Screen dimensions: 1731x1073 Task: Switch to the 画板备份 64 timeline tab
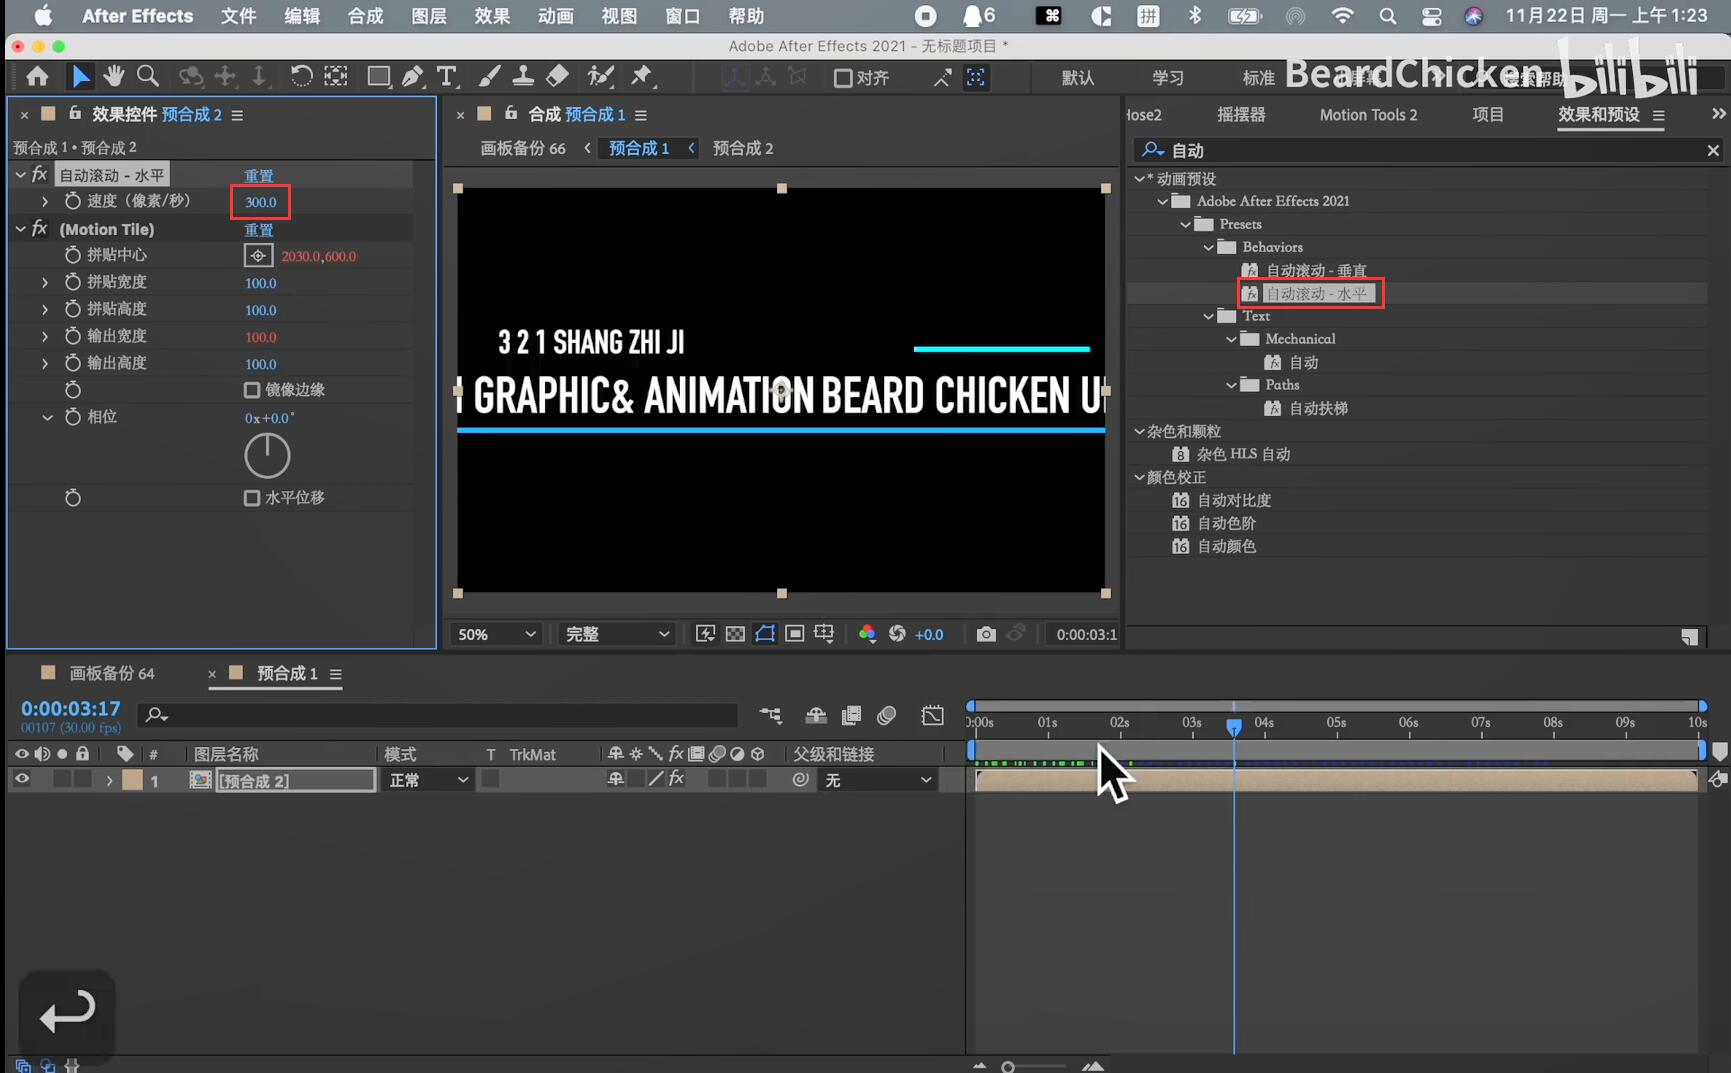(x=111, y=673)
